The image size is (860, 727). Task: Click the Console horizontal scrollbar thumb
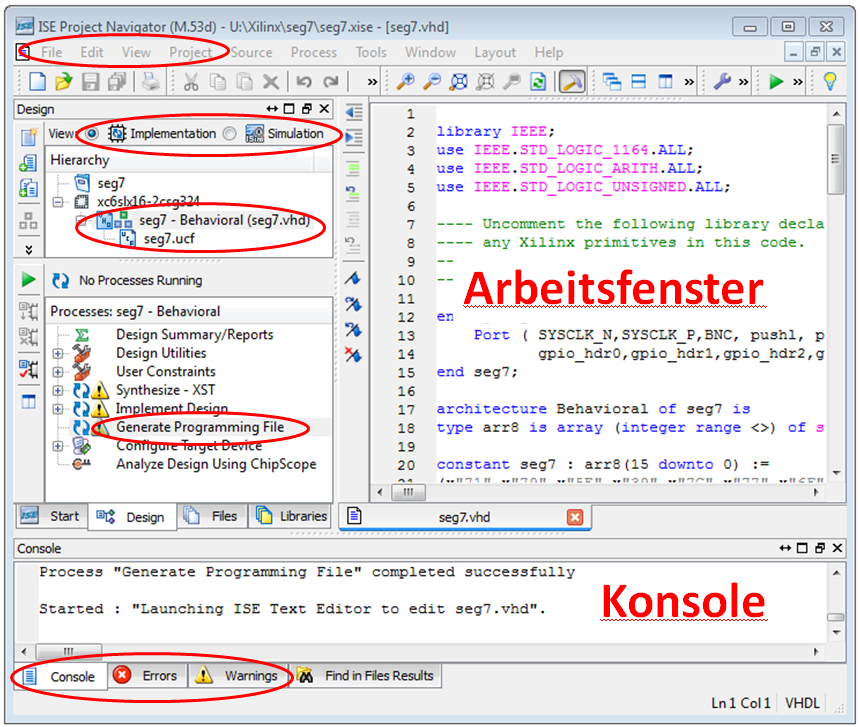coord(69,651)
